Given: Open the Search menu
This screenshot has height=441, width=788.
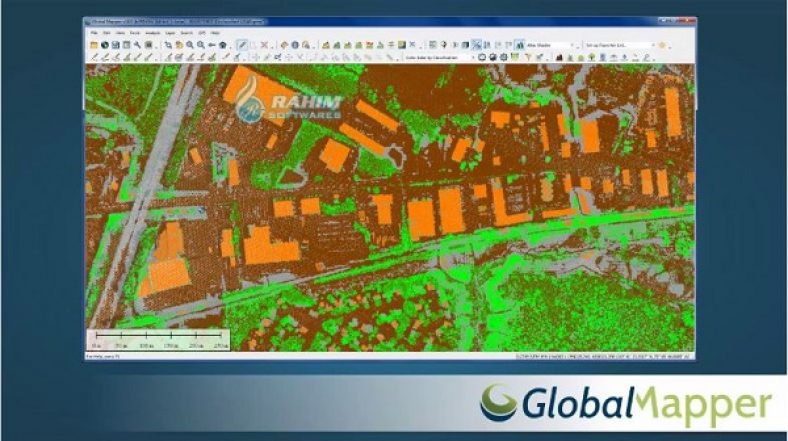Looking at the screenshot, I should click(186, 33).
